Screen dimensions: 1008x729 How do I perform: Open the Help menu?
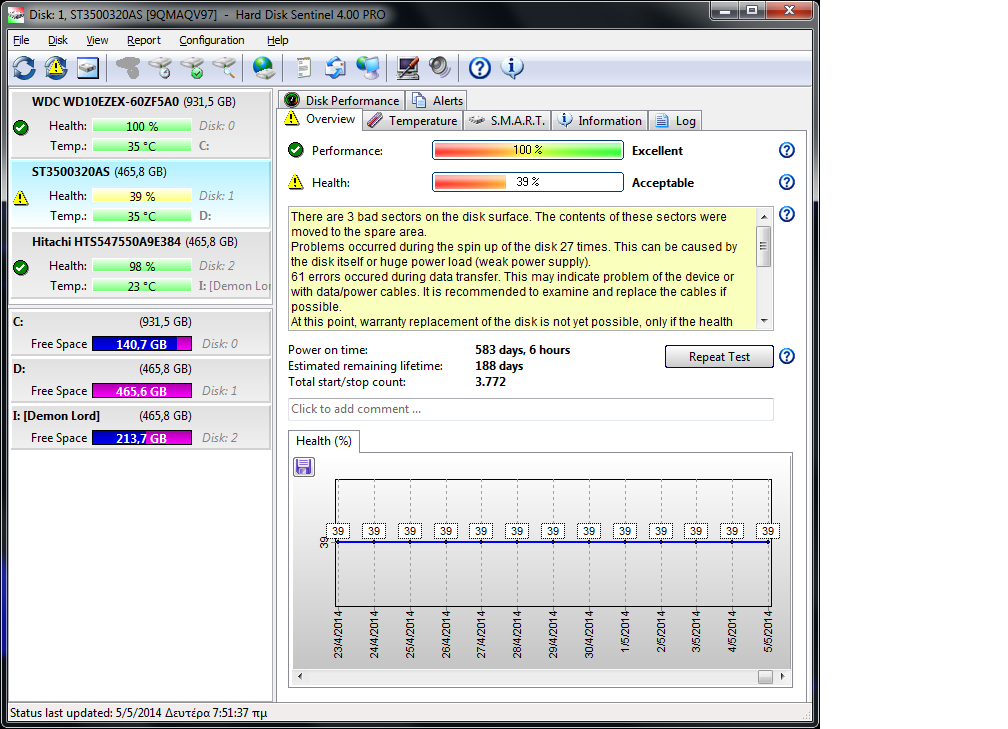[278, 40]
